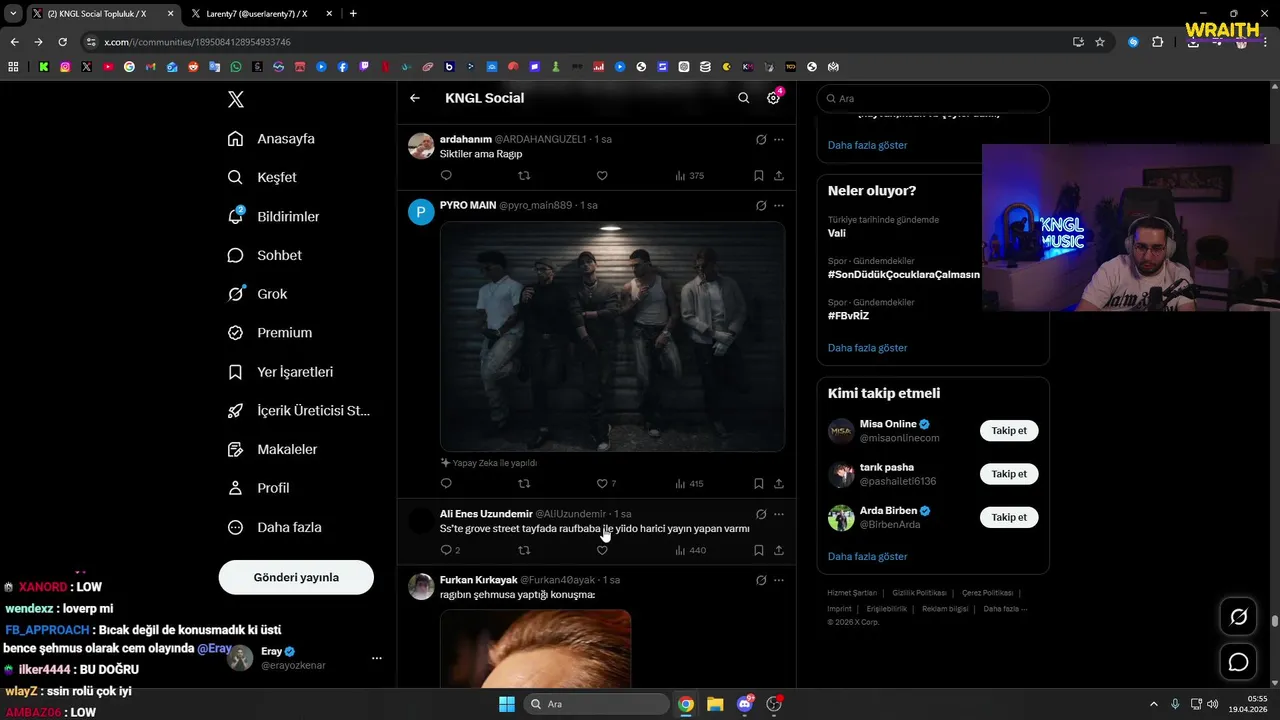This screenshot has height=720, width=1280.
Task: Open Yer İşaretleri bookmarks
Action: [x=280, y=372]
